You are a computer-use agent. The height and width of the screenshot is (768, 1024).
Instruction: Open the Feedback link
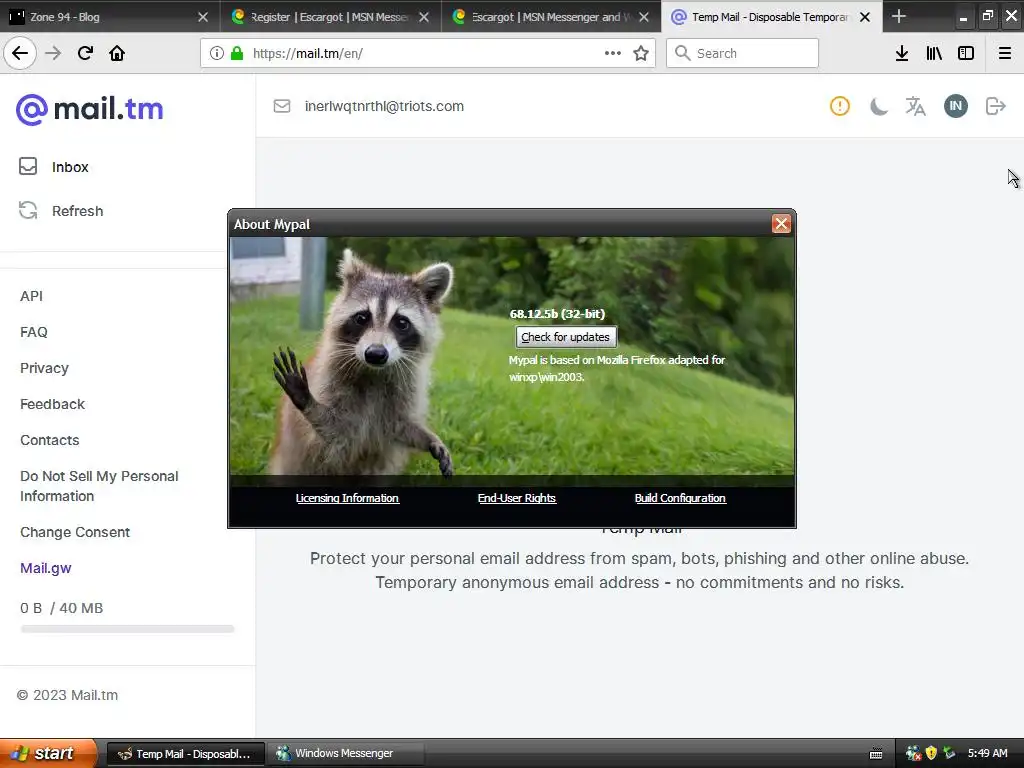click(52, 404)
